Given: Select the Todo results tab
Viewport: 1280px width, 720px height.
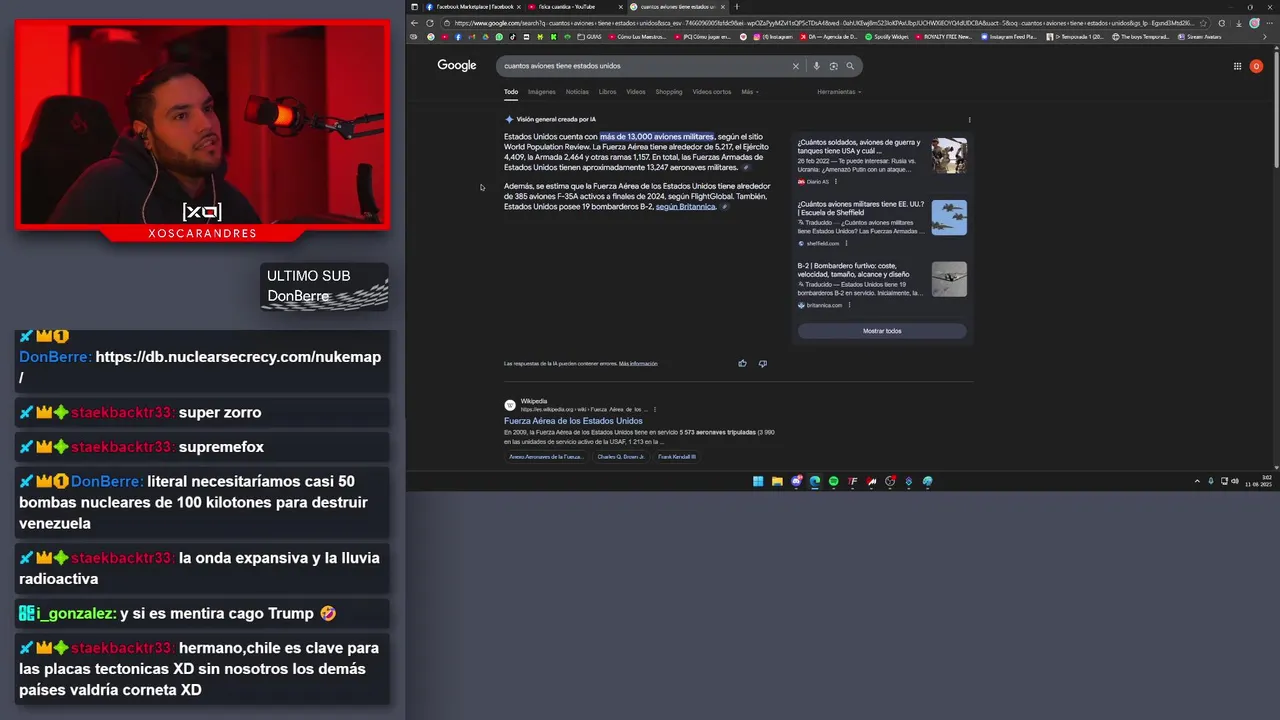Looking at the screenshot, I should pyautogui.click(x=511, y=92).
